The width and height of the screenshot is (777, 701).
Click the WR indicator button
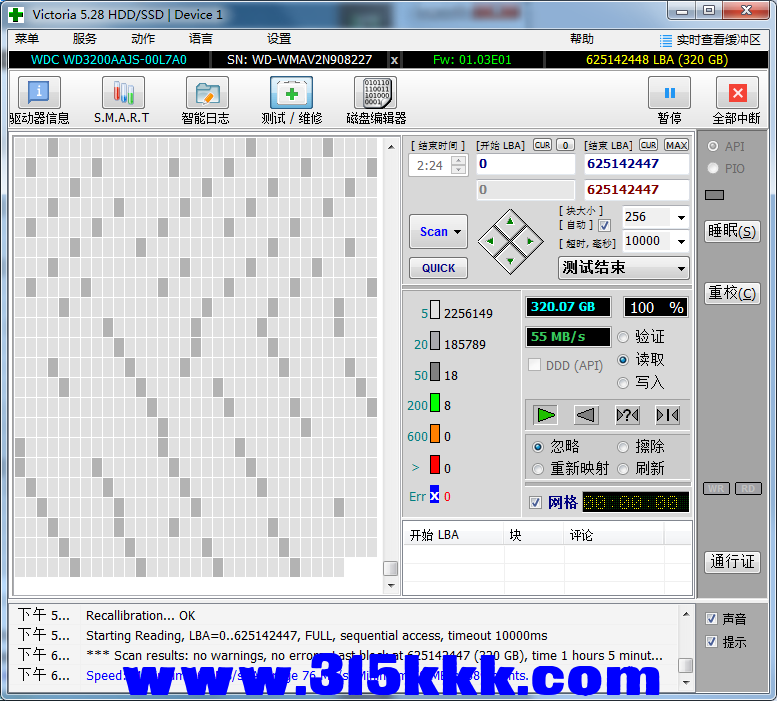(x=716, y=488)
